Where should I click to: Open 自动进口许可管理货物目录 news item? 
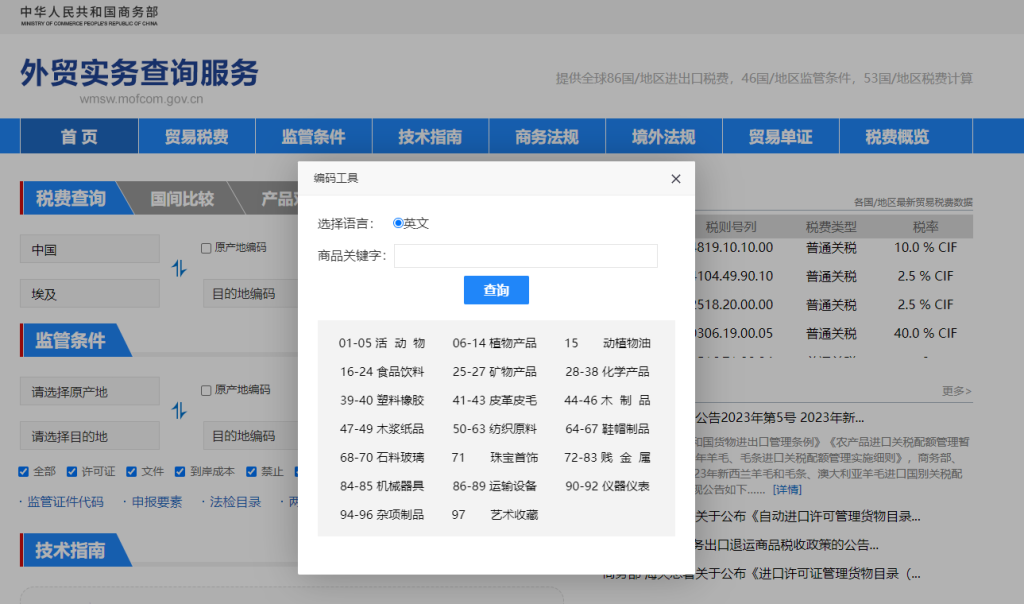(808, 517)
